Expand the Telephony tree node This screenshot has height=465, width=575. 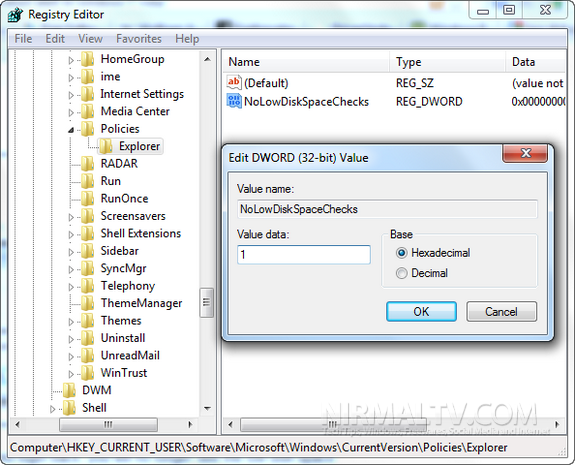71,287
